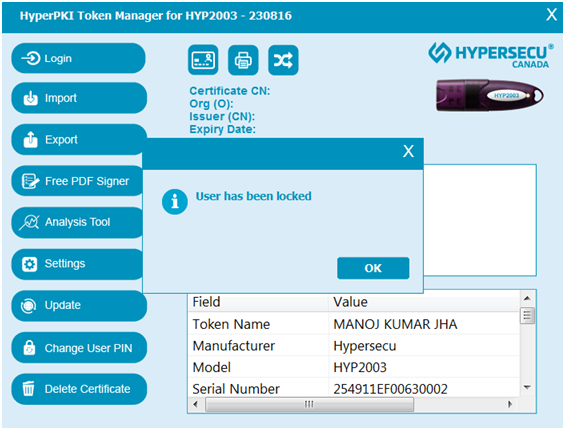
Task: Click the certificate ID card icon
Action: 203,60
